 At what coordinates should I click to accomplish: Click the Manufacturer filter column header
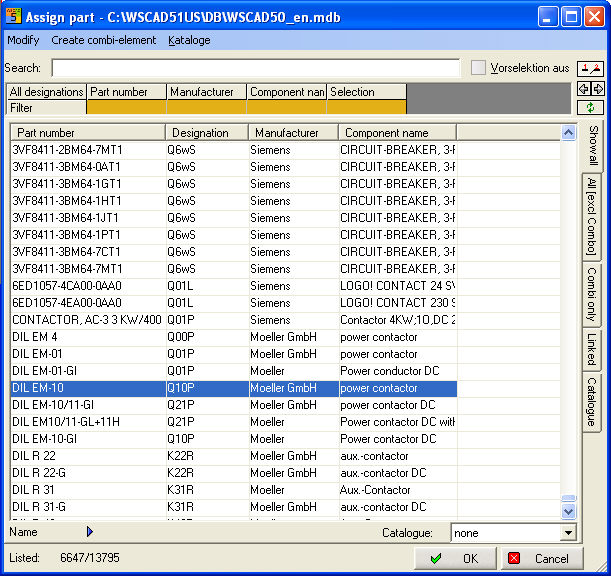tap(207, 92)
